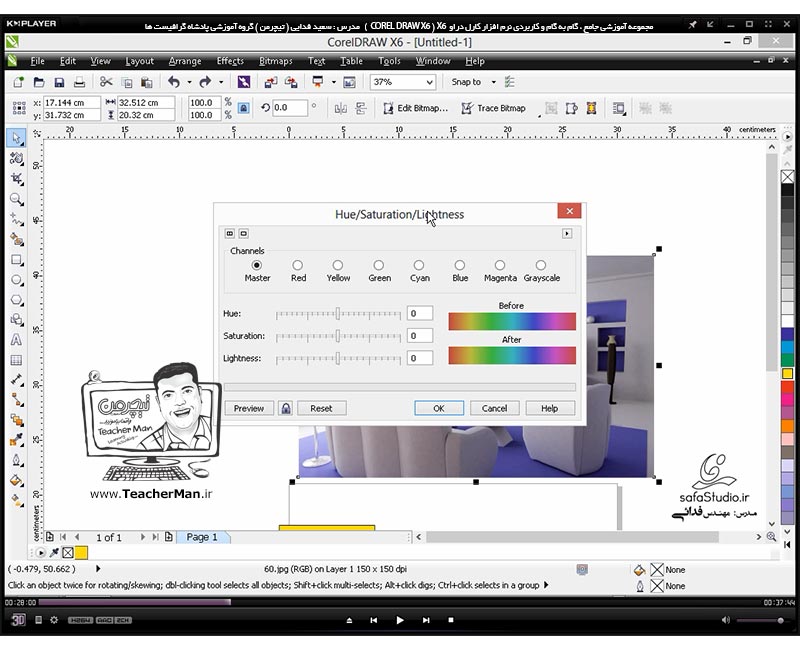Image resolution: width=800 pixels, height=650 pixels.
Task: Toggle the lock ratio icon
Action: click(x=244, y=108)
